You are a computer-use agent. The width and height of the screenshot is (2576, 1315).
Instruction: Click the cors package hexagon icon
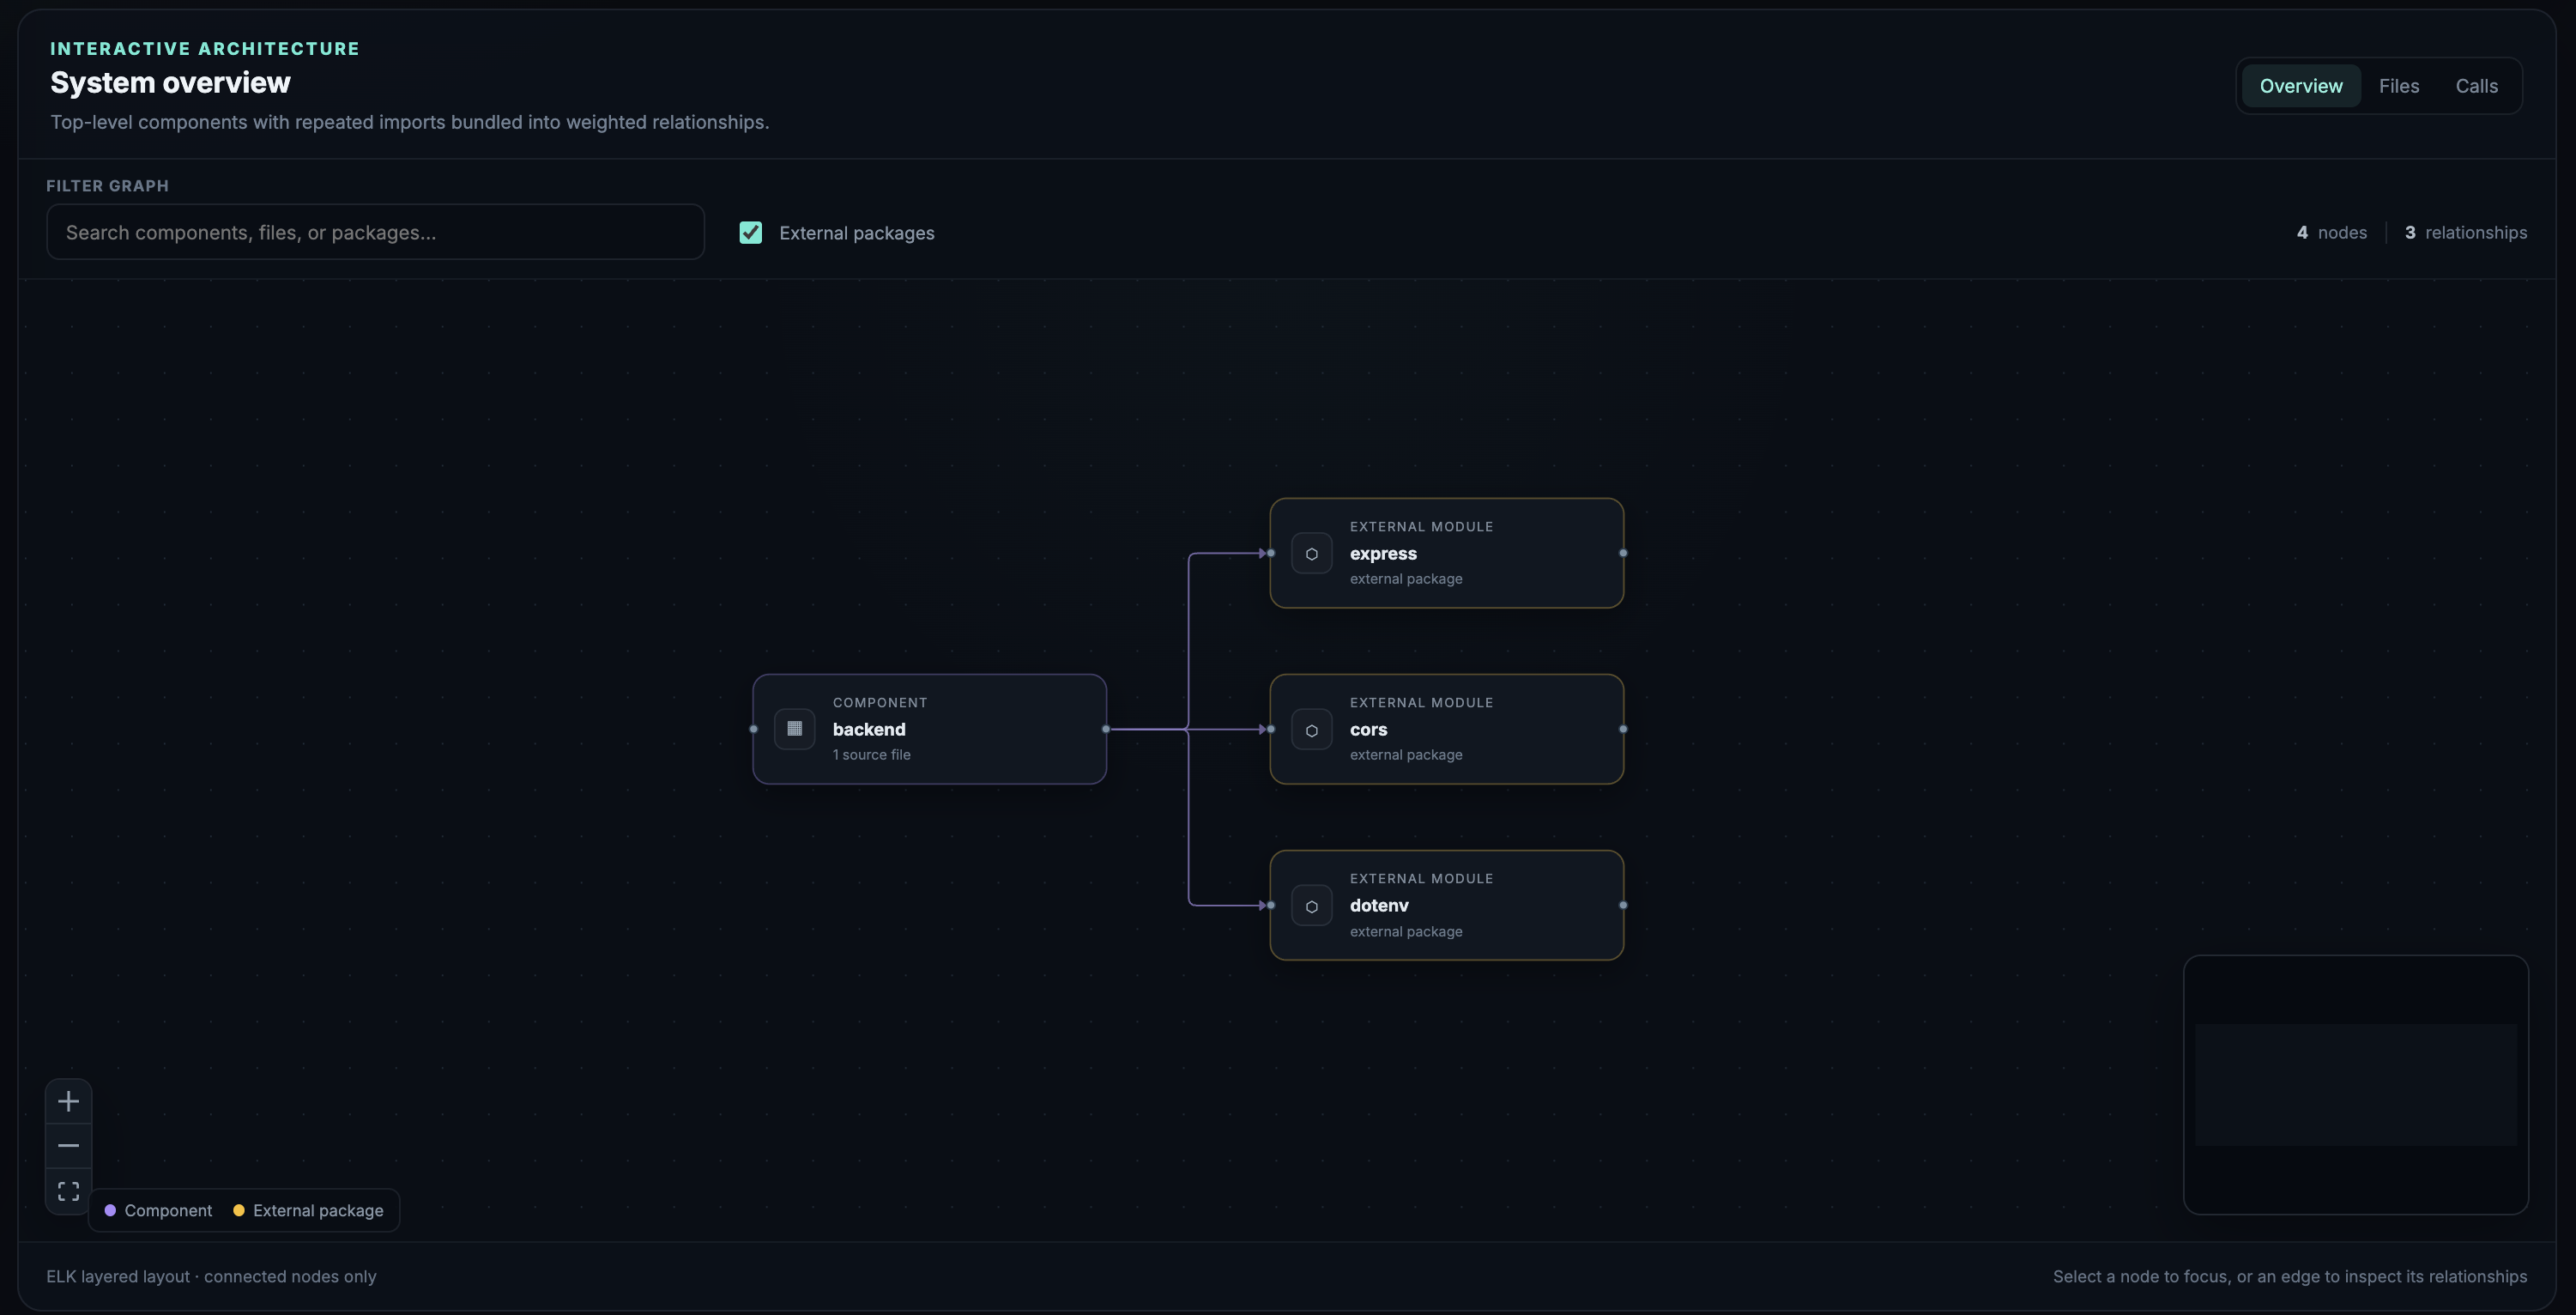[x=1311, y=729]
